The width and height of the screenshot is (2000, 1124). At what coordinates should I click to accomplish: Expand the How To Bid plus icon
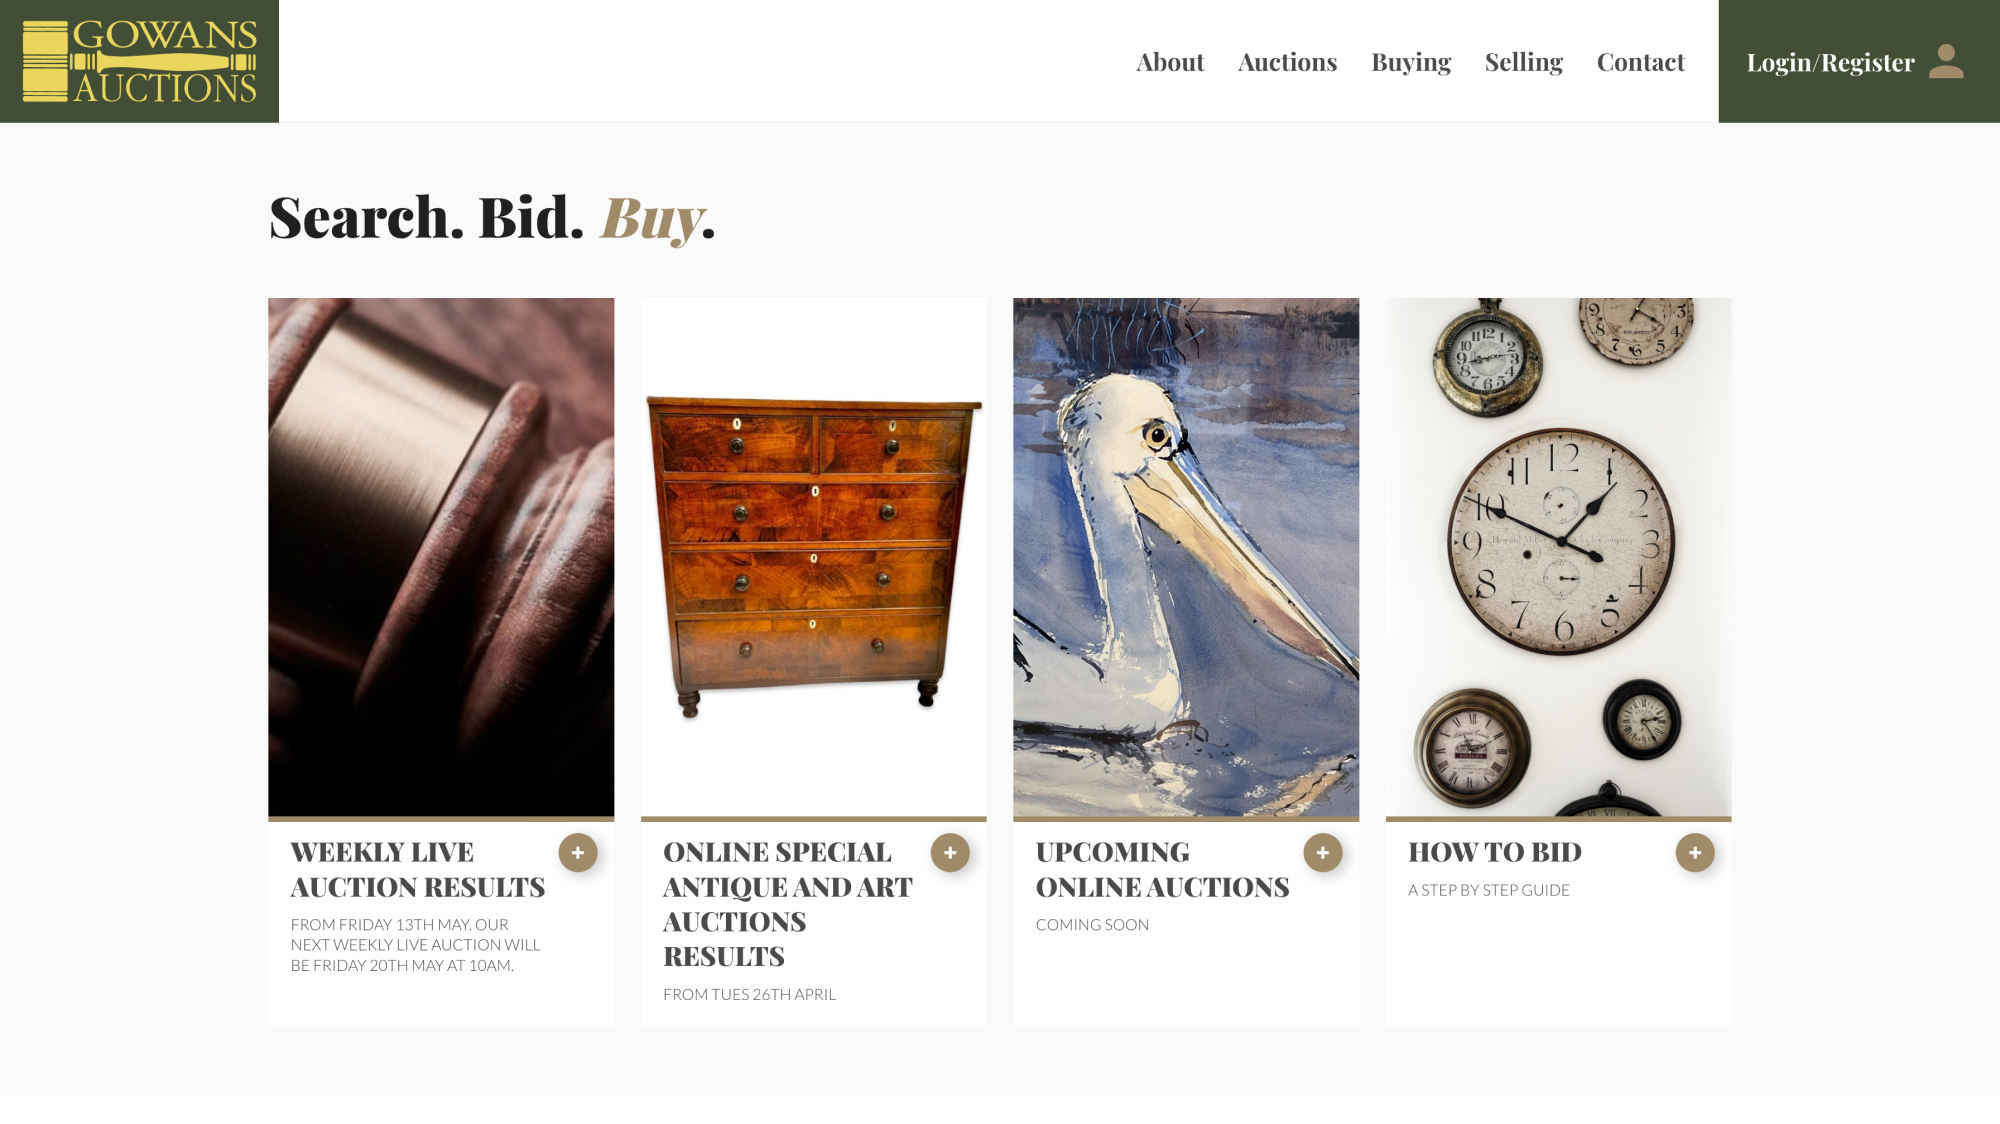click(x=1695, y=853)
